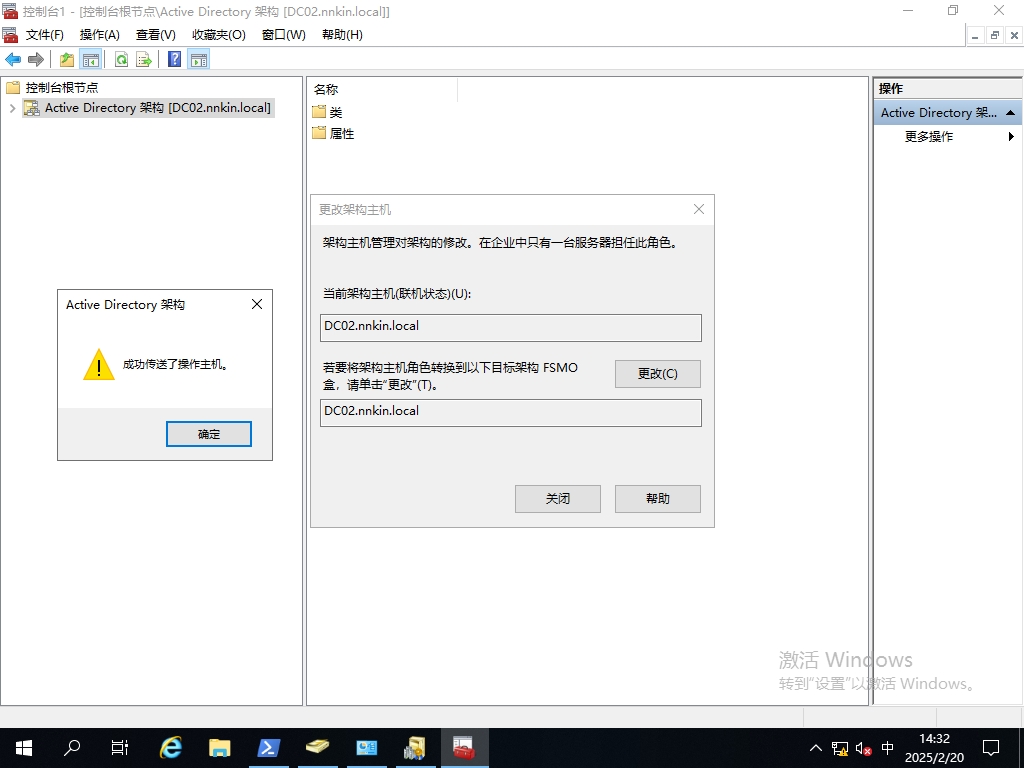This screenshot has height=768, width=1024.
Task: Open the 操作(A) menu
Action: click(99, 35)
